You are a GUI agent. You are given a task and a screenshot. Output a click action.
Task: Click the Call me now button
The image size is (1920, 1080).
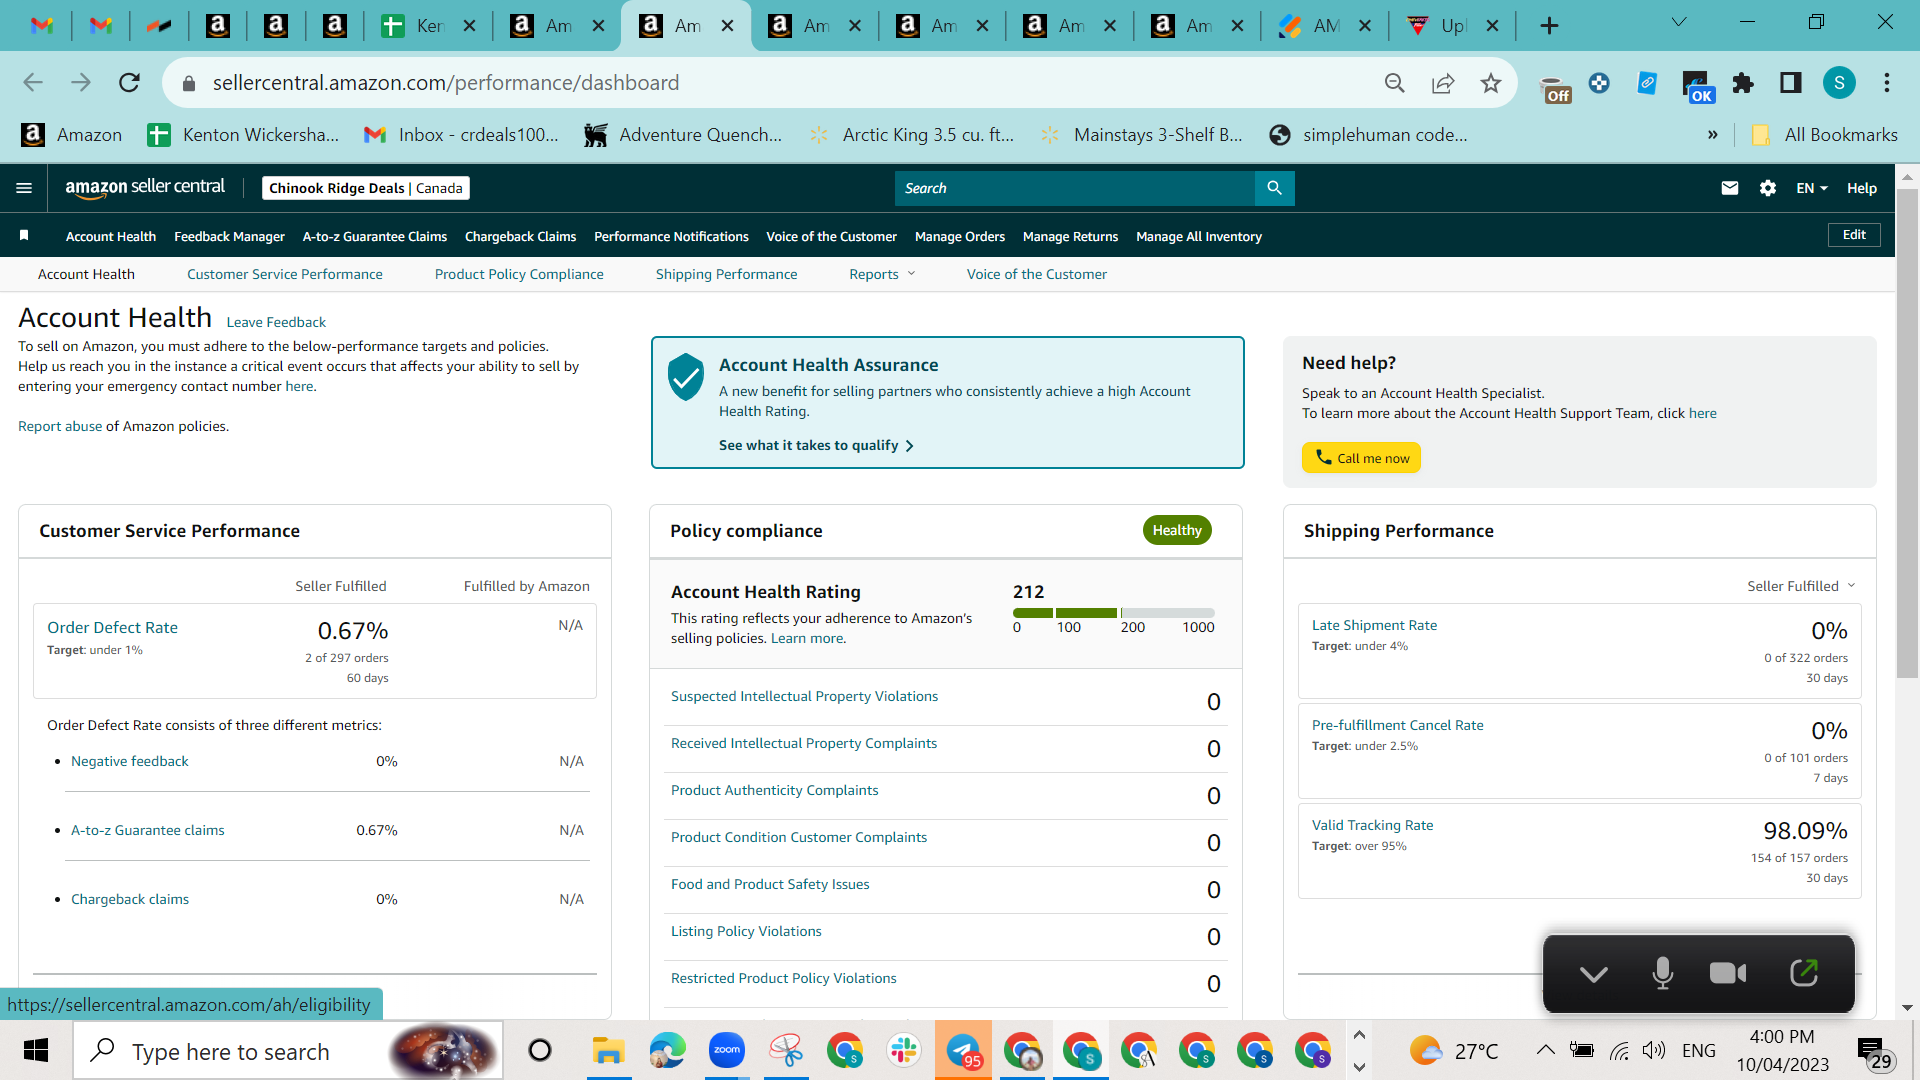[1361, 458]
